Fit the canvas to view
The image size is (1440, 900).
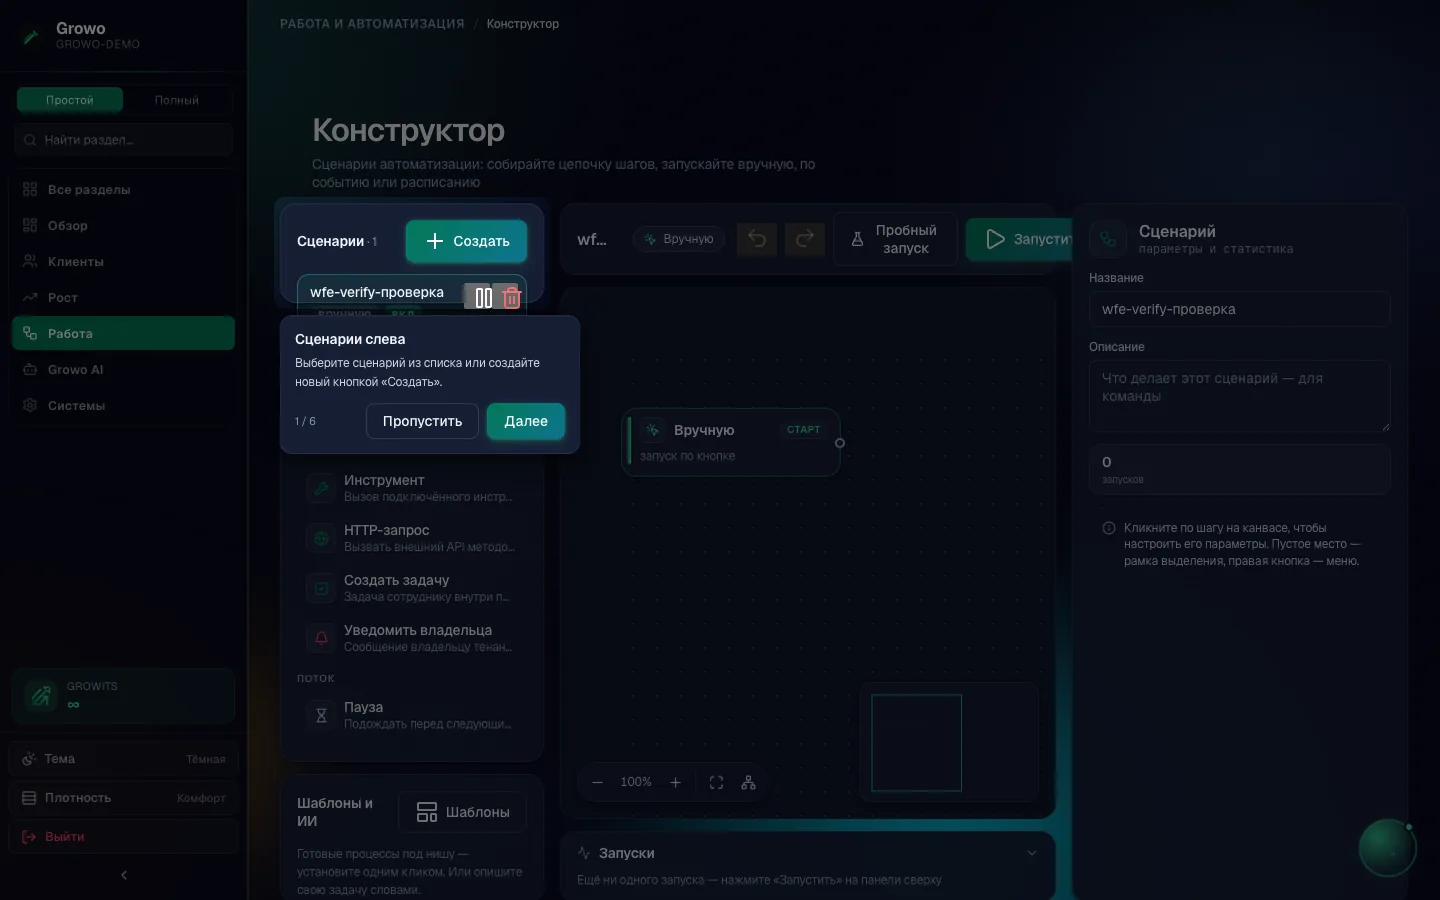[716, 782]
